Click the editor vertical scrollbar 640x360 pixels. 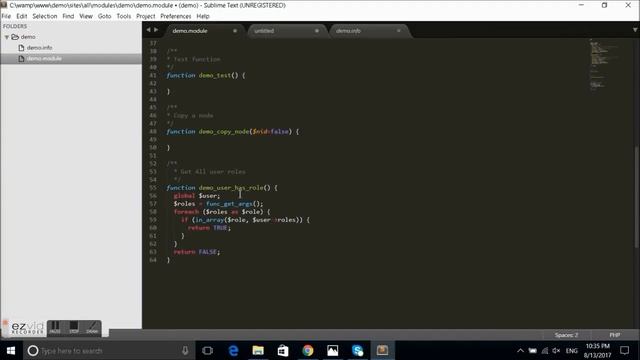[637, 196]
